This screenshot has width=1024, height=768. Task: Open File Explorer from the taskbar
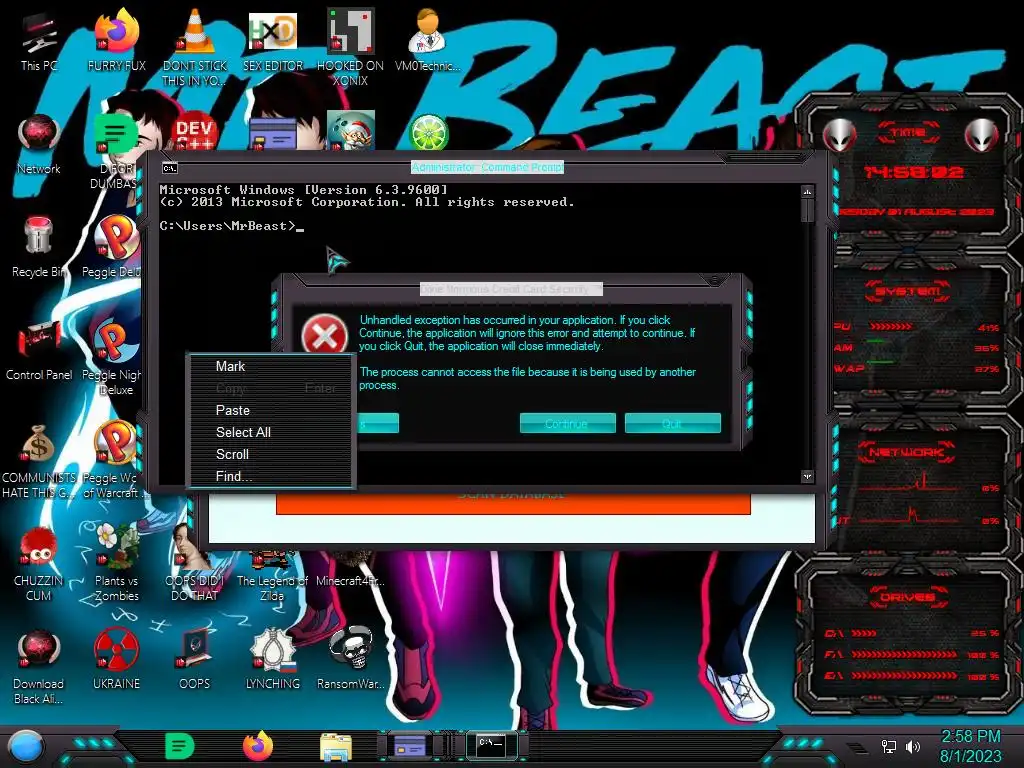tap(336, 747)
